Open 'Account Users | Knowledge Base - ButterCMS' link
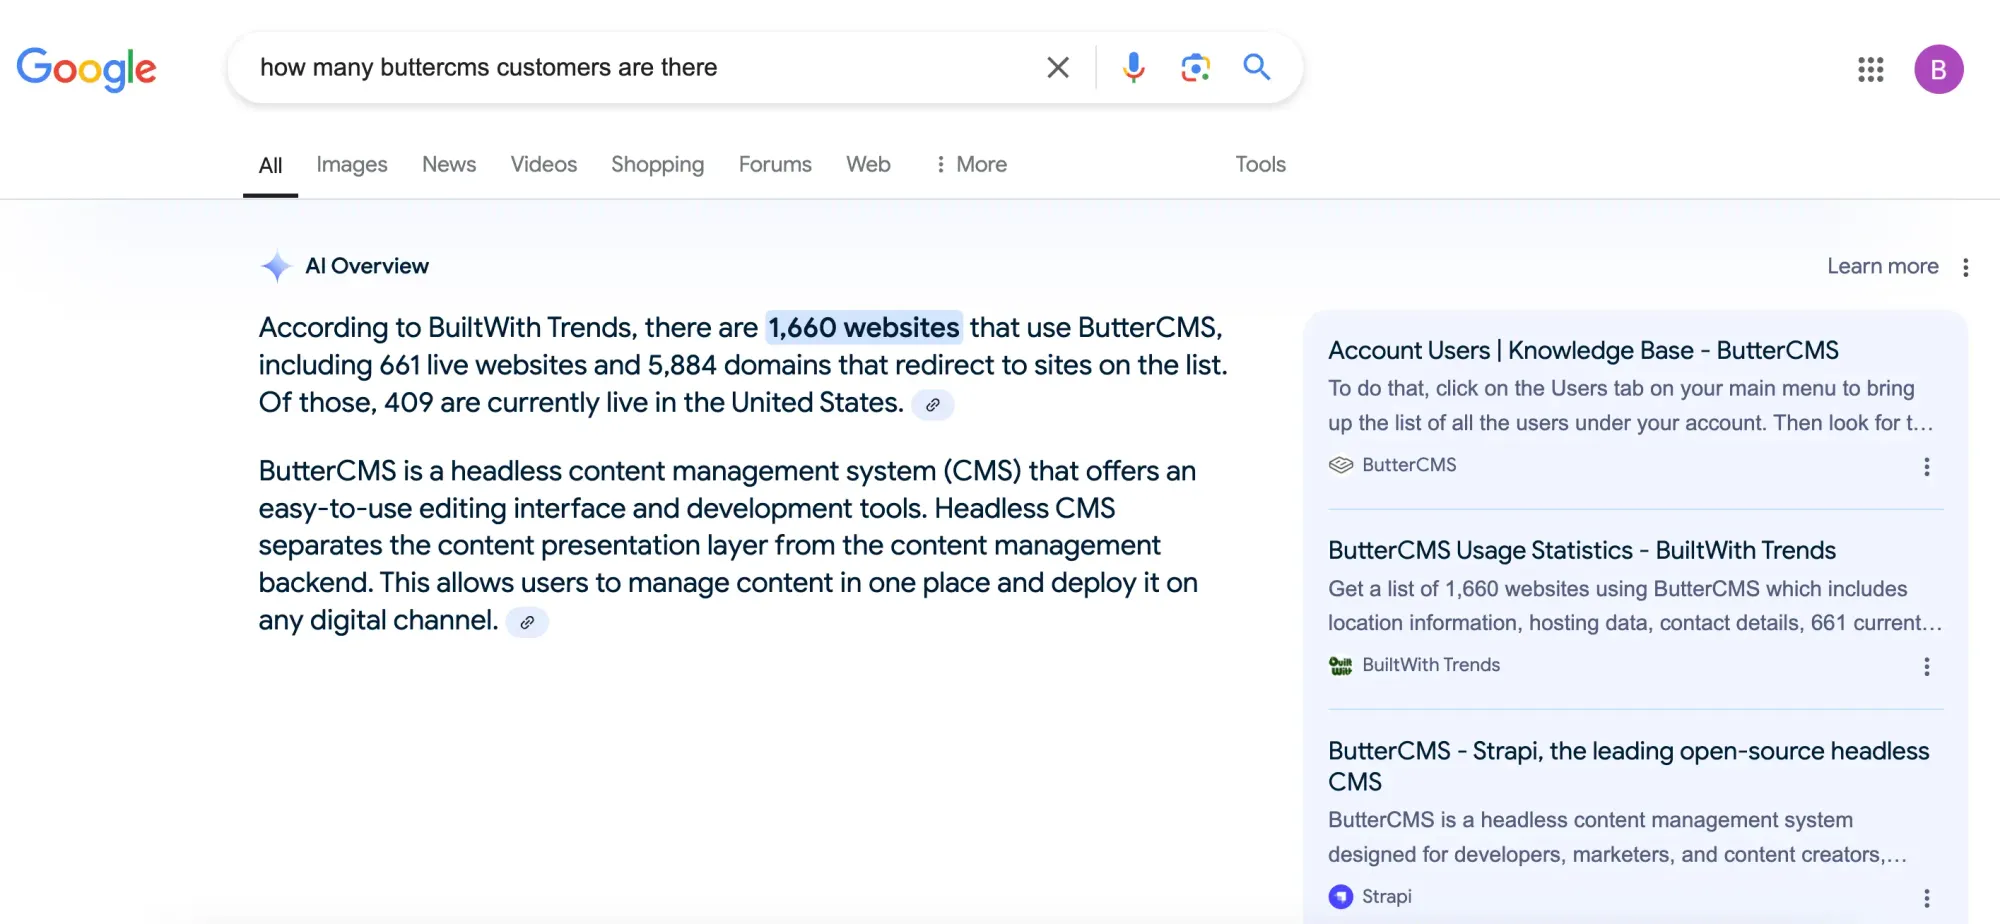This screenshot has height=924, width=2000. point(1583,351)
